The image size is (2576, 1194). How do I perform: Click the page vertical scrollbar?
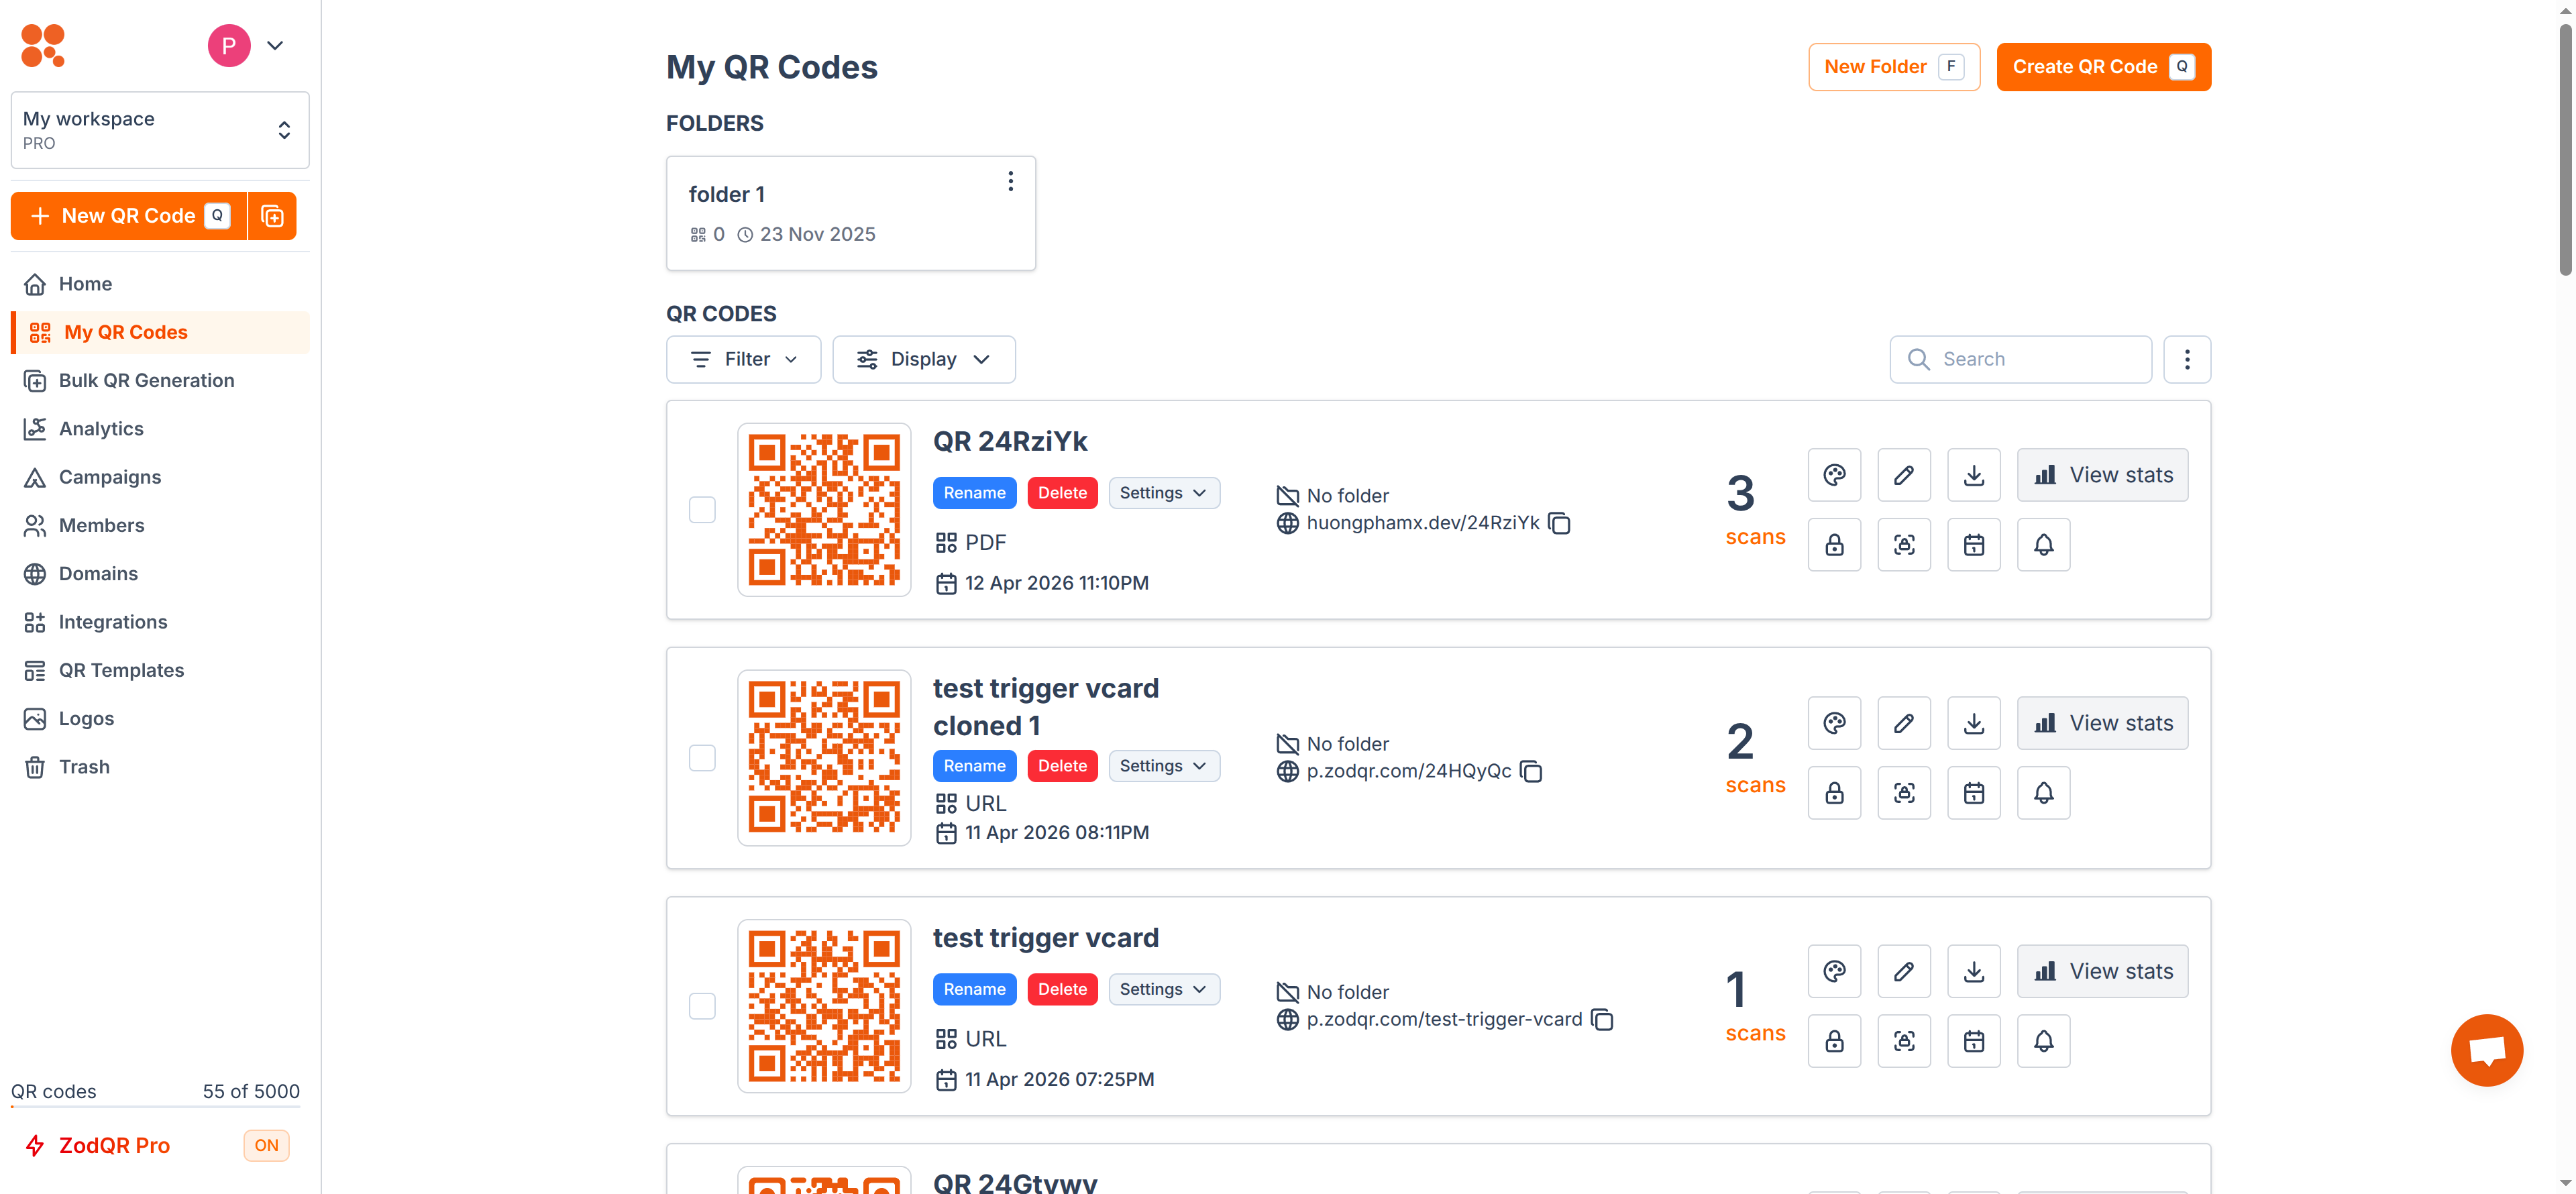[x=2566, y=150]
